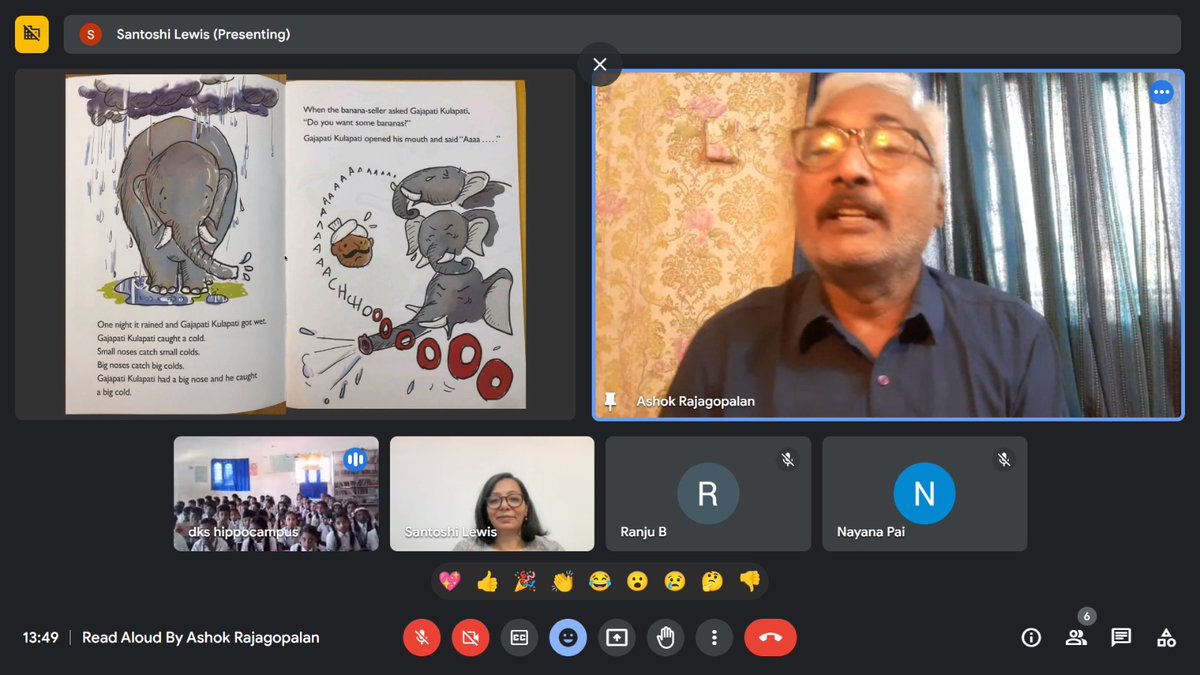Send sparkling heart reaction
The image size is (1200, 675).
[449, 581]
